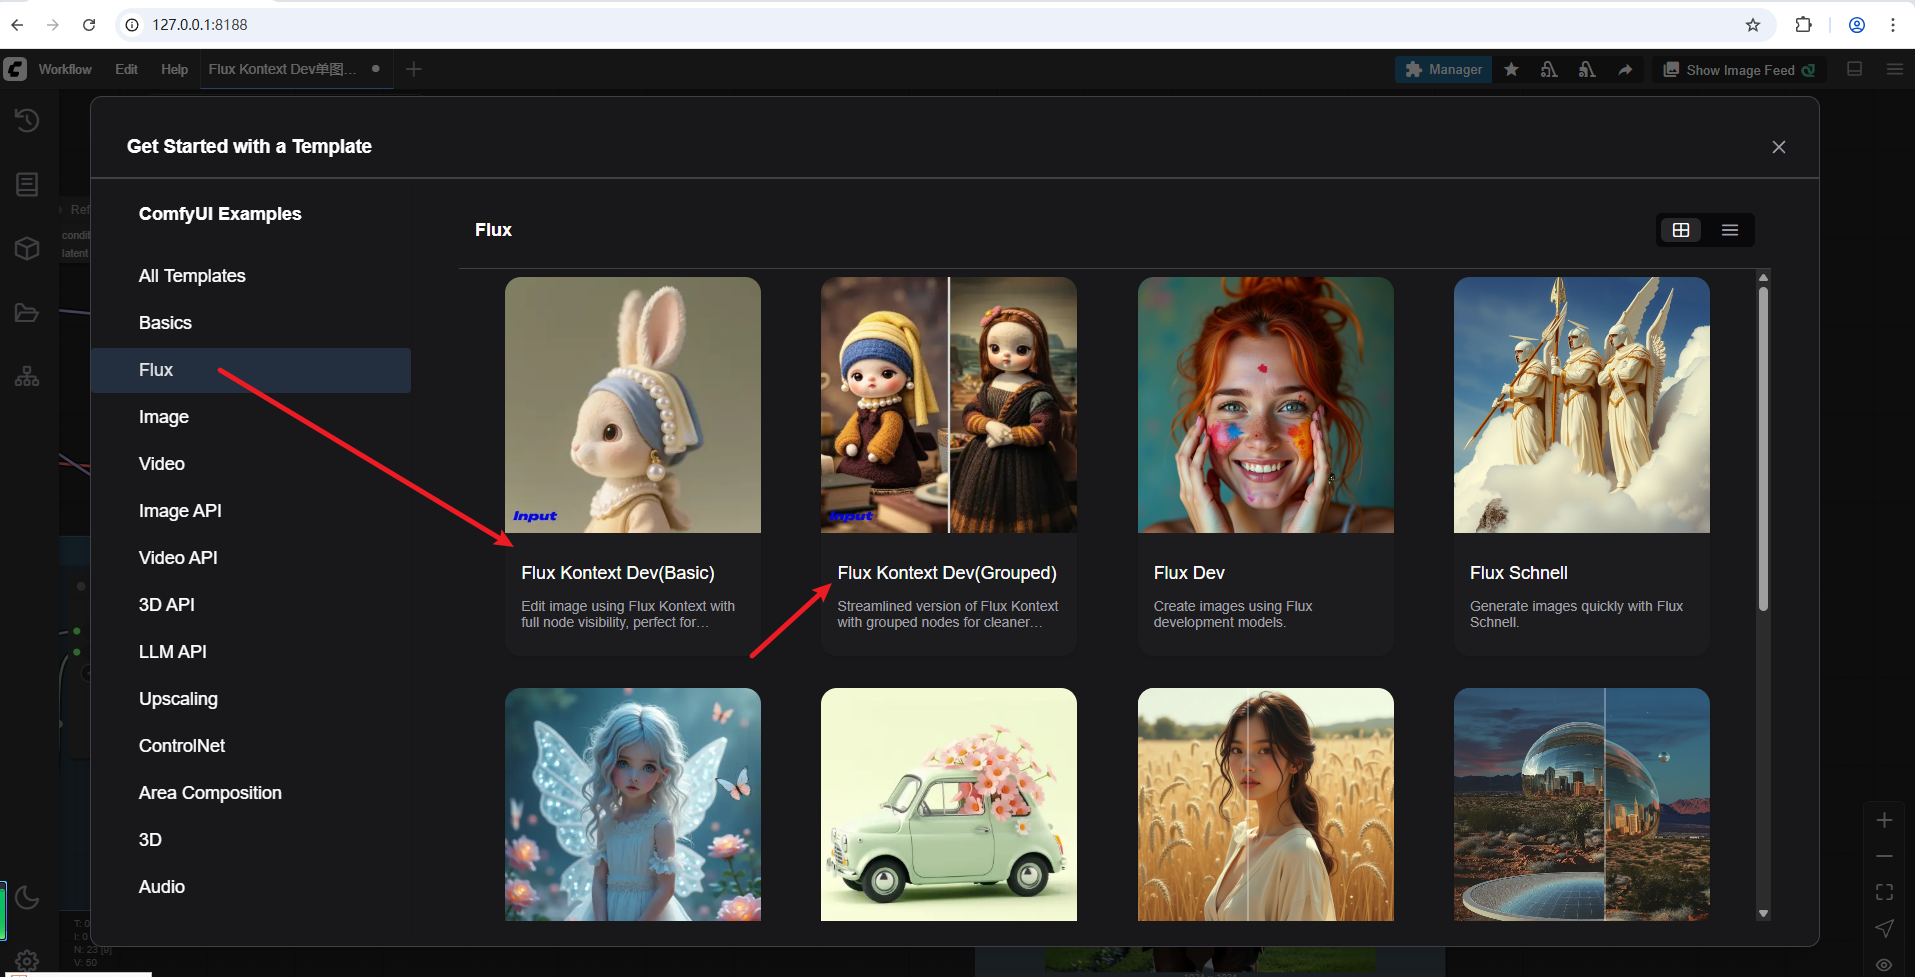
Task: Open Flux Kontext Dev(Basic) rabbit thumbnail
Action: point(633,405)
